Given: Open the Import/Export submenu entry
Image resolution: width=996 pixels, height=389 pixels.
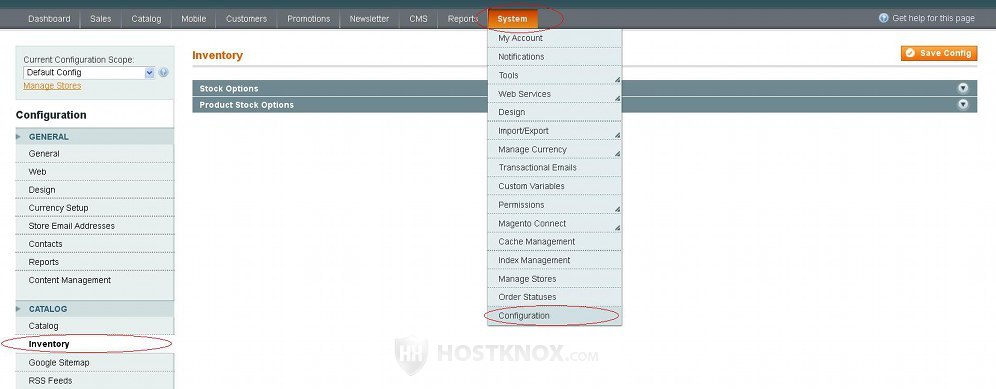Looking at the screenshot, I should 555,131.
